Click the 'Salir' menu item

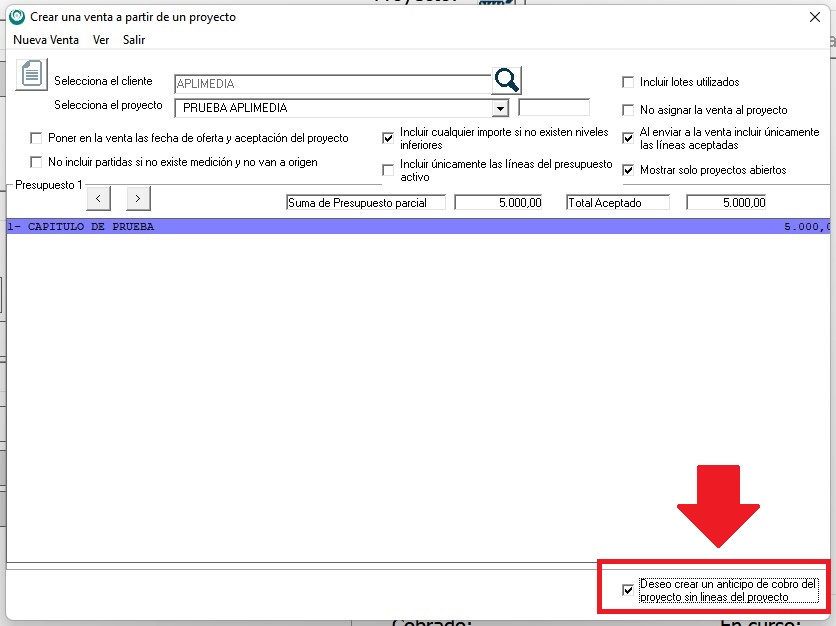click(x=134, y=40)
